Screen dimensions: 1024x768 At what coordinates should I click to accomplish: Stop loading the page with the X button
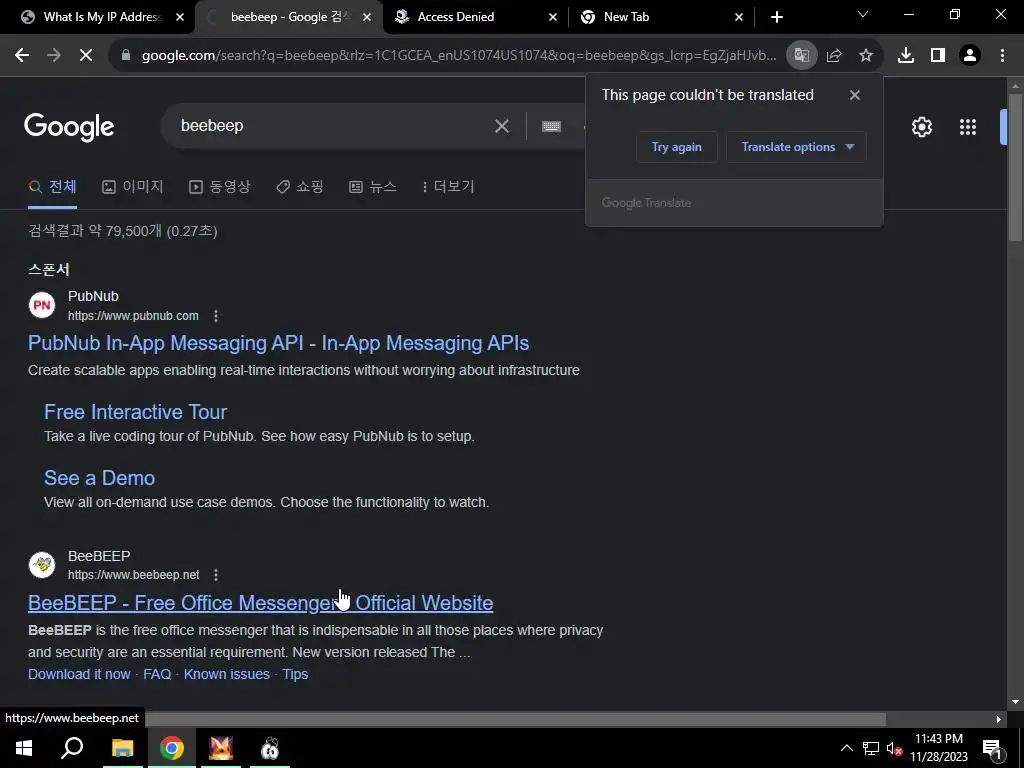coord(86,56)
